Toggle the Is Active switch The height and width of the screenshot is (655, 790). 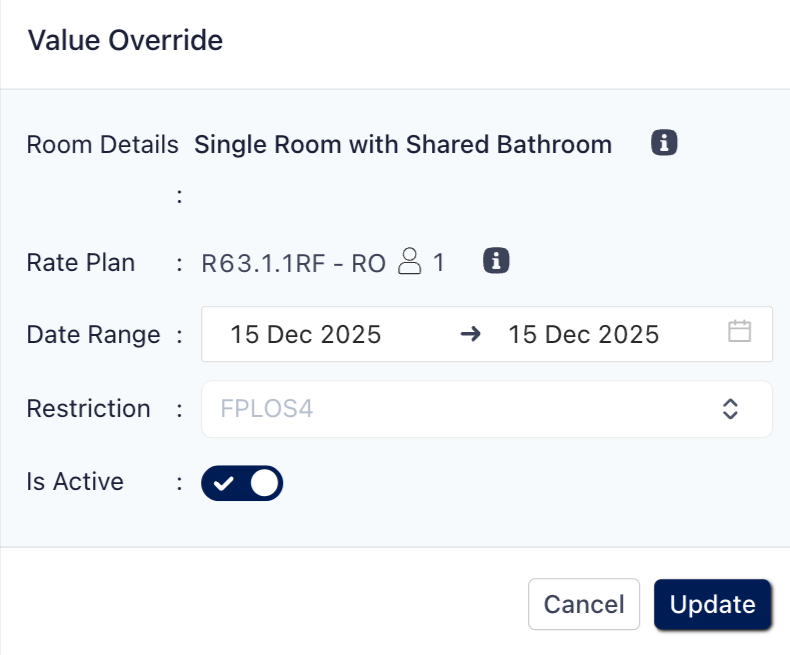tap(242, 483)
